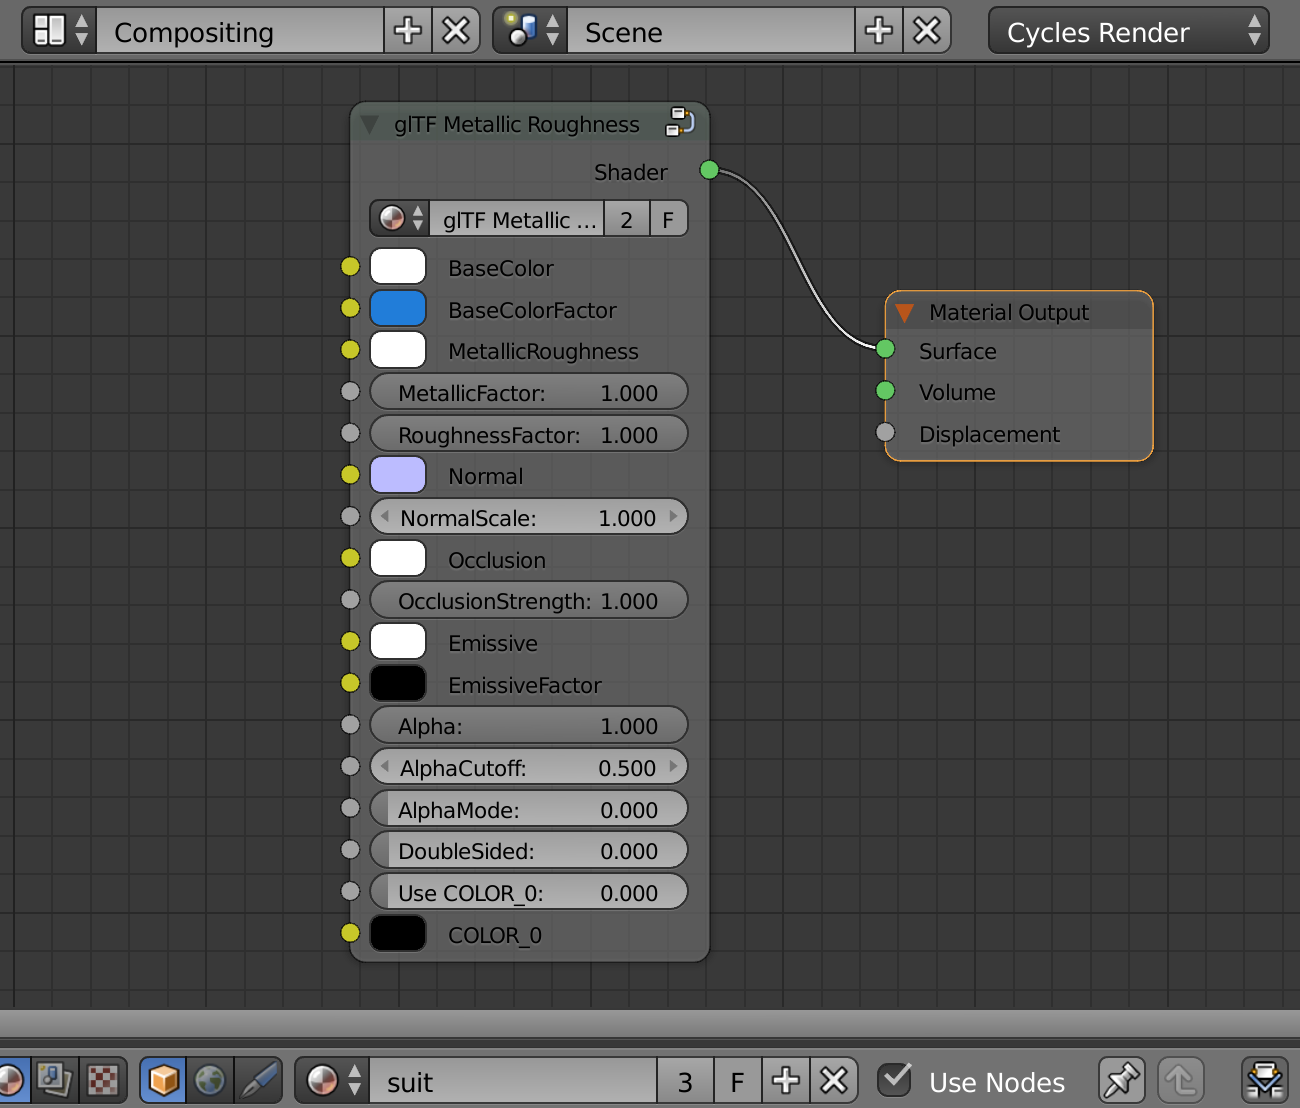
Task: Click the node group icon in glTF node header
Action: point(680,123)
